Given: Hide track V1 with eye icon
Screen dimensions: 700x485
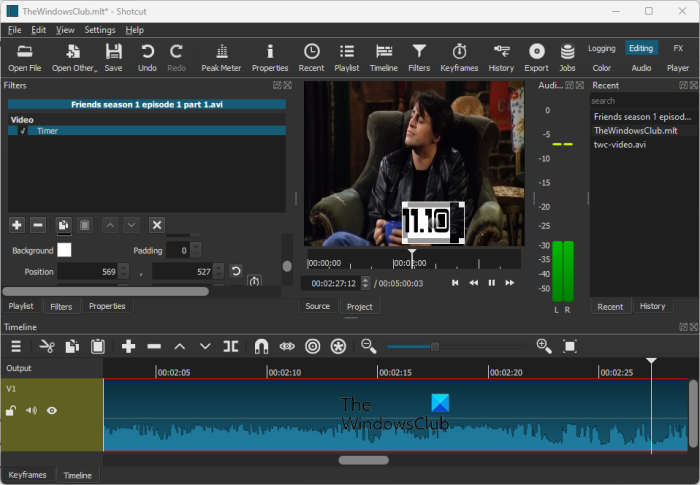Looking at the screenshot, I should [x=51, y=410].
